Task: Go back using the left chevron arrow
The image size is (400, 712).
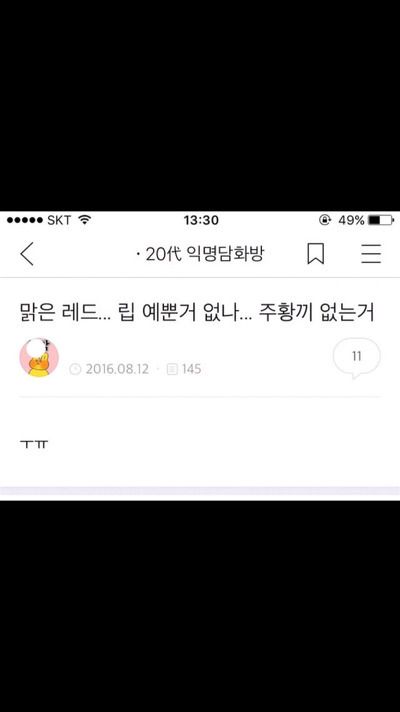Action: [x=27, y=253]
